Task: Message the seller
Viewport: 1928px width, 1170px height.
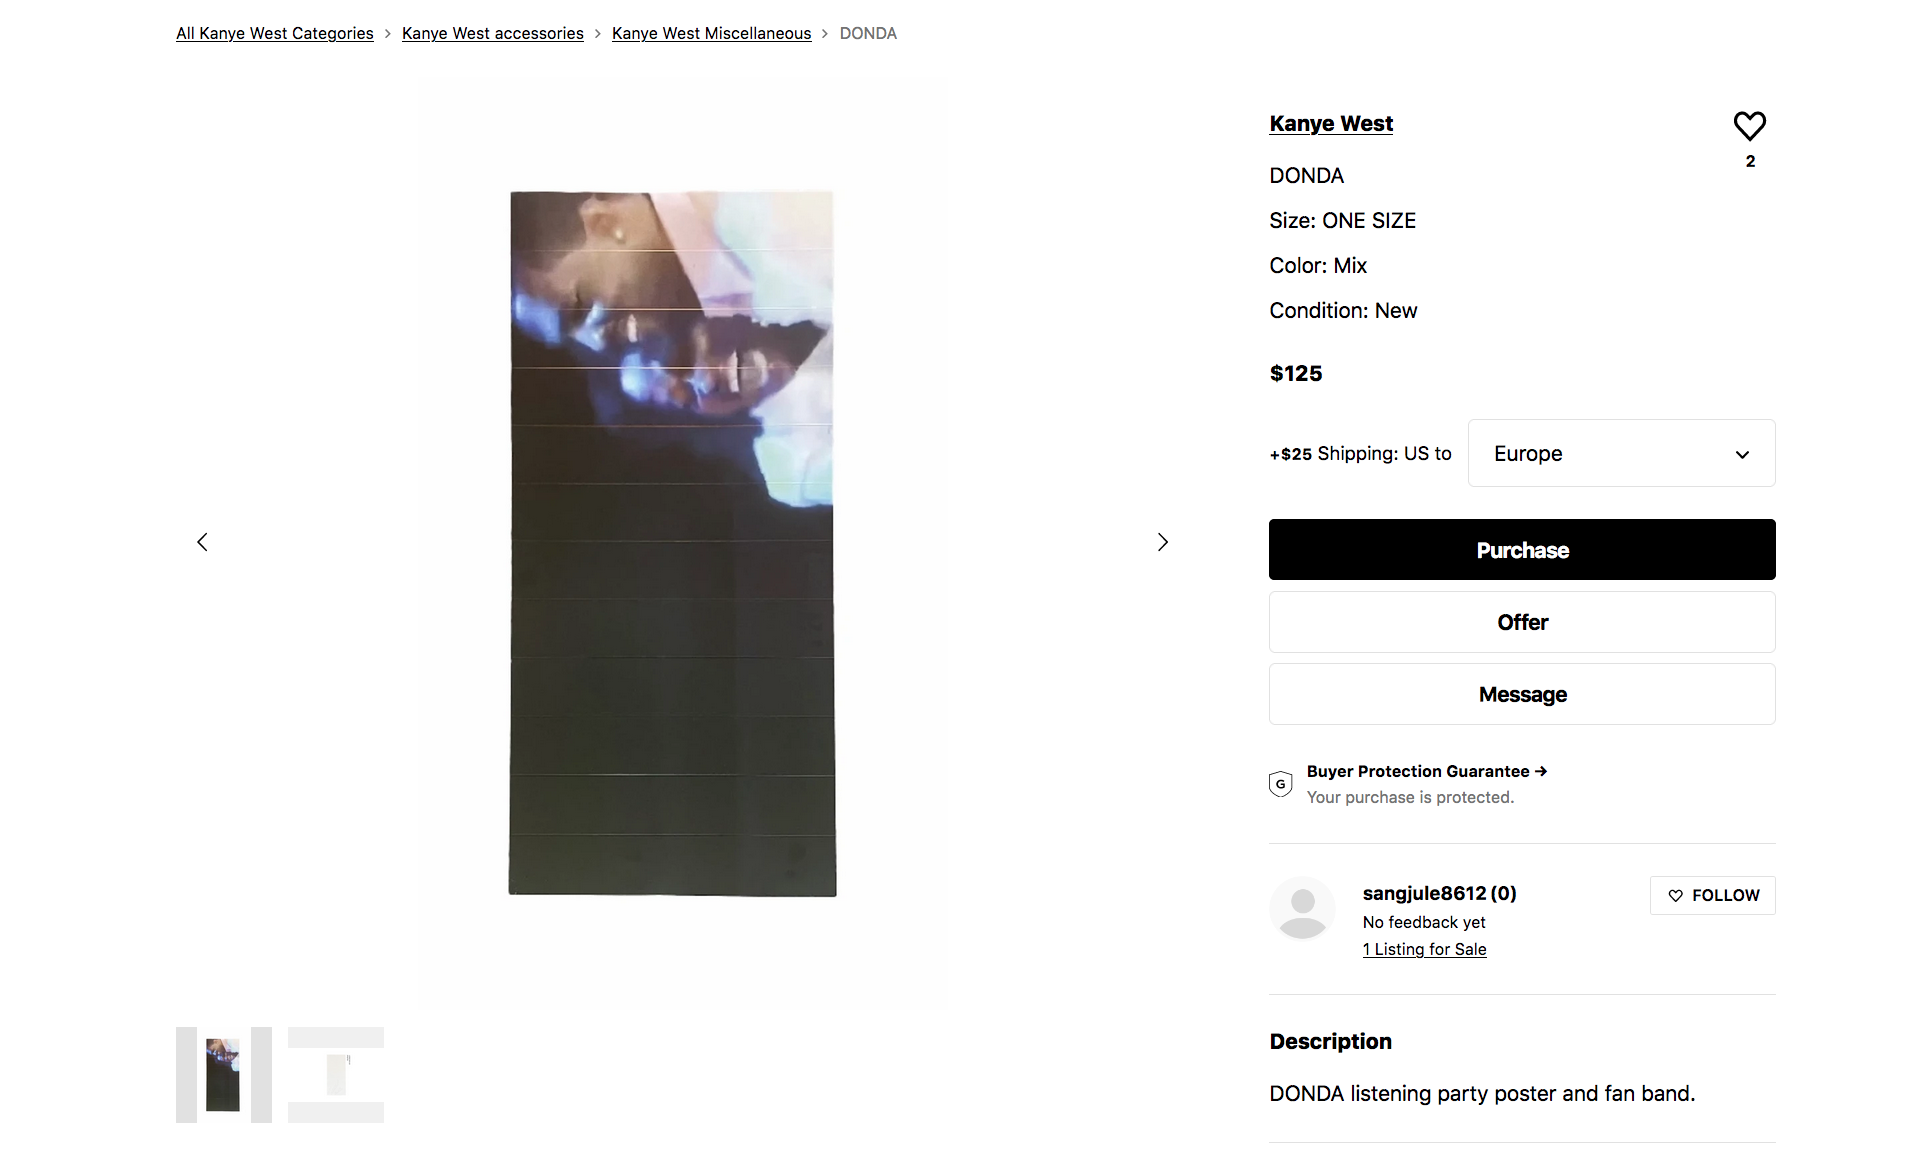Action: pos(1522,694)
